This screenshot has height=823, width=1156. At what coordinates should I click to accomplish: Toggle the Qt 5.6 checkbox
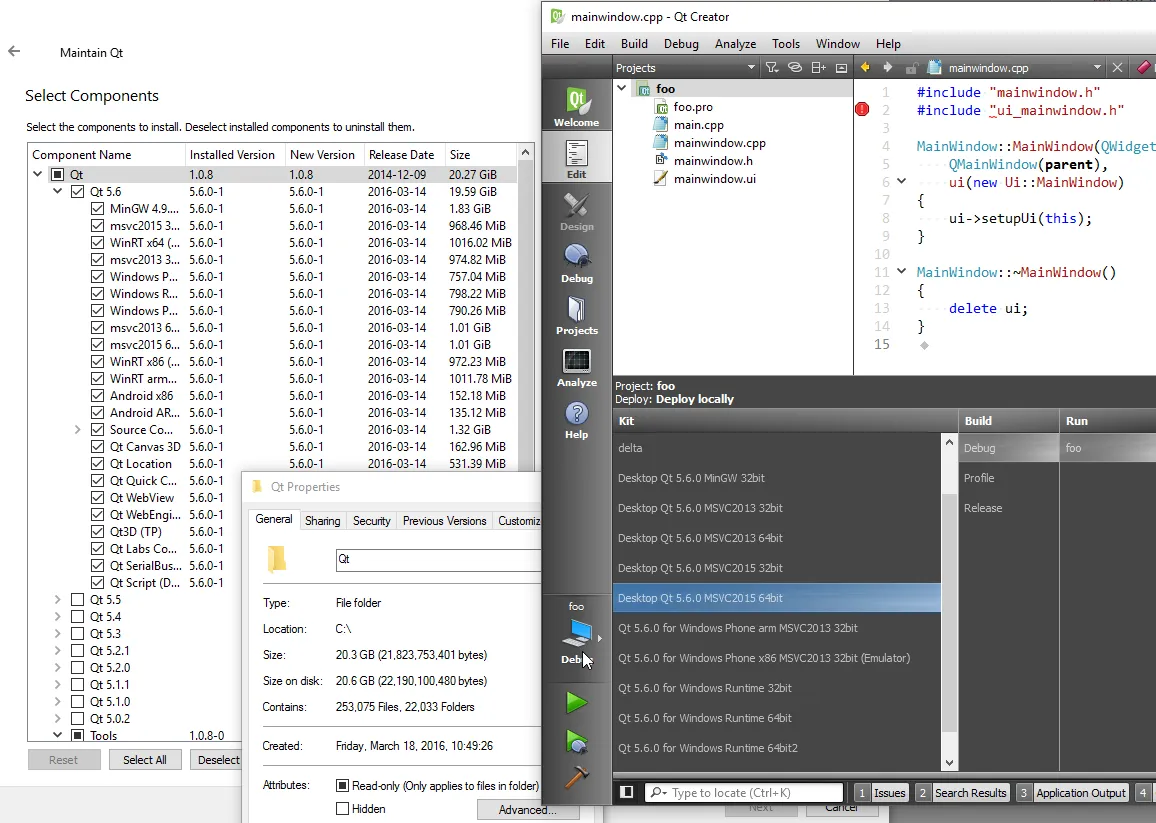[x=77, y=192]
